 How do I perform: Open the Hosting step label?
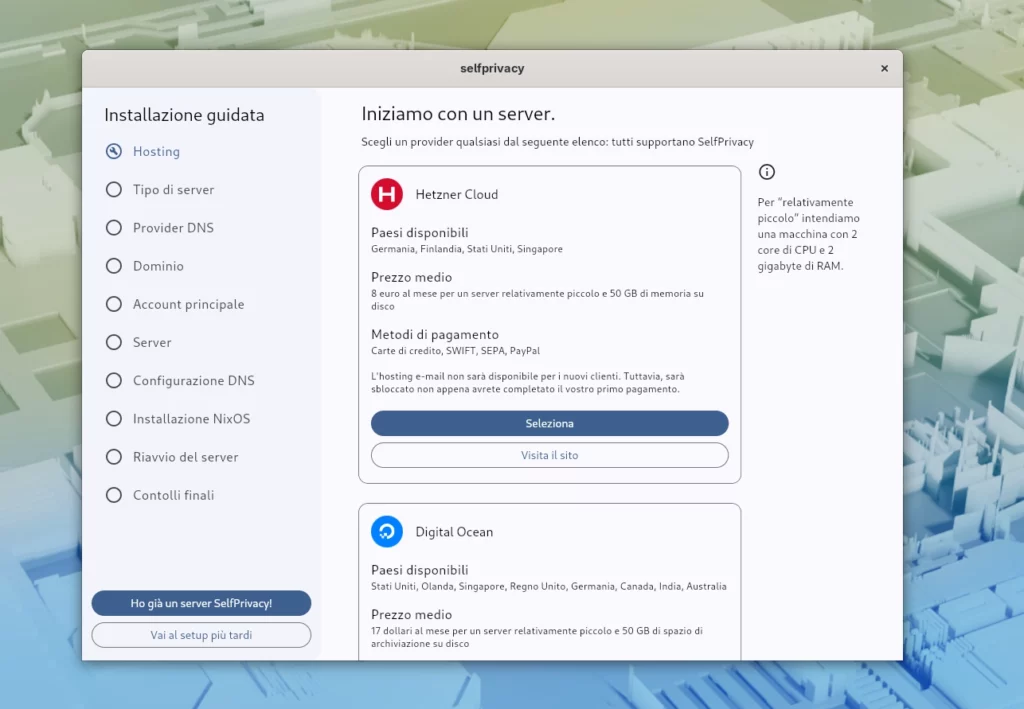coord(156,151)
